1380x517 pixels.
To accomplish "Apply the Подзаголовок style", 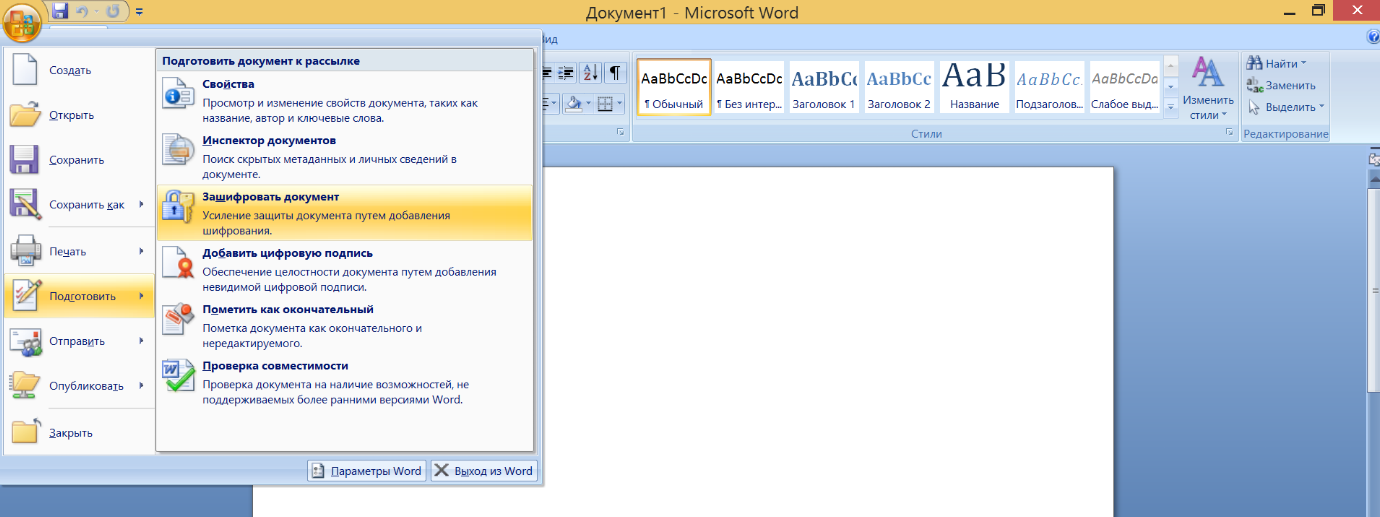I will [x=1049, y=86].
